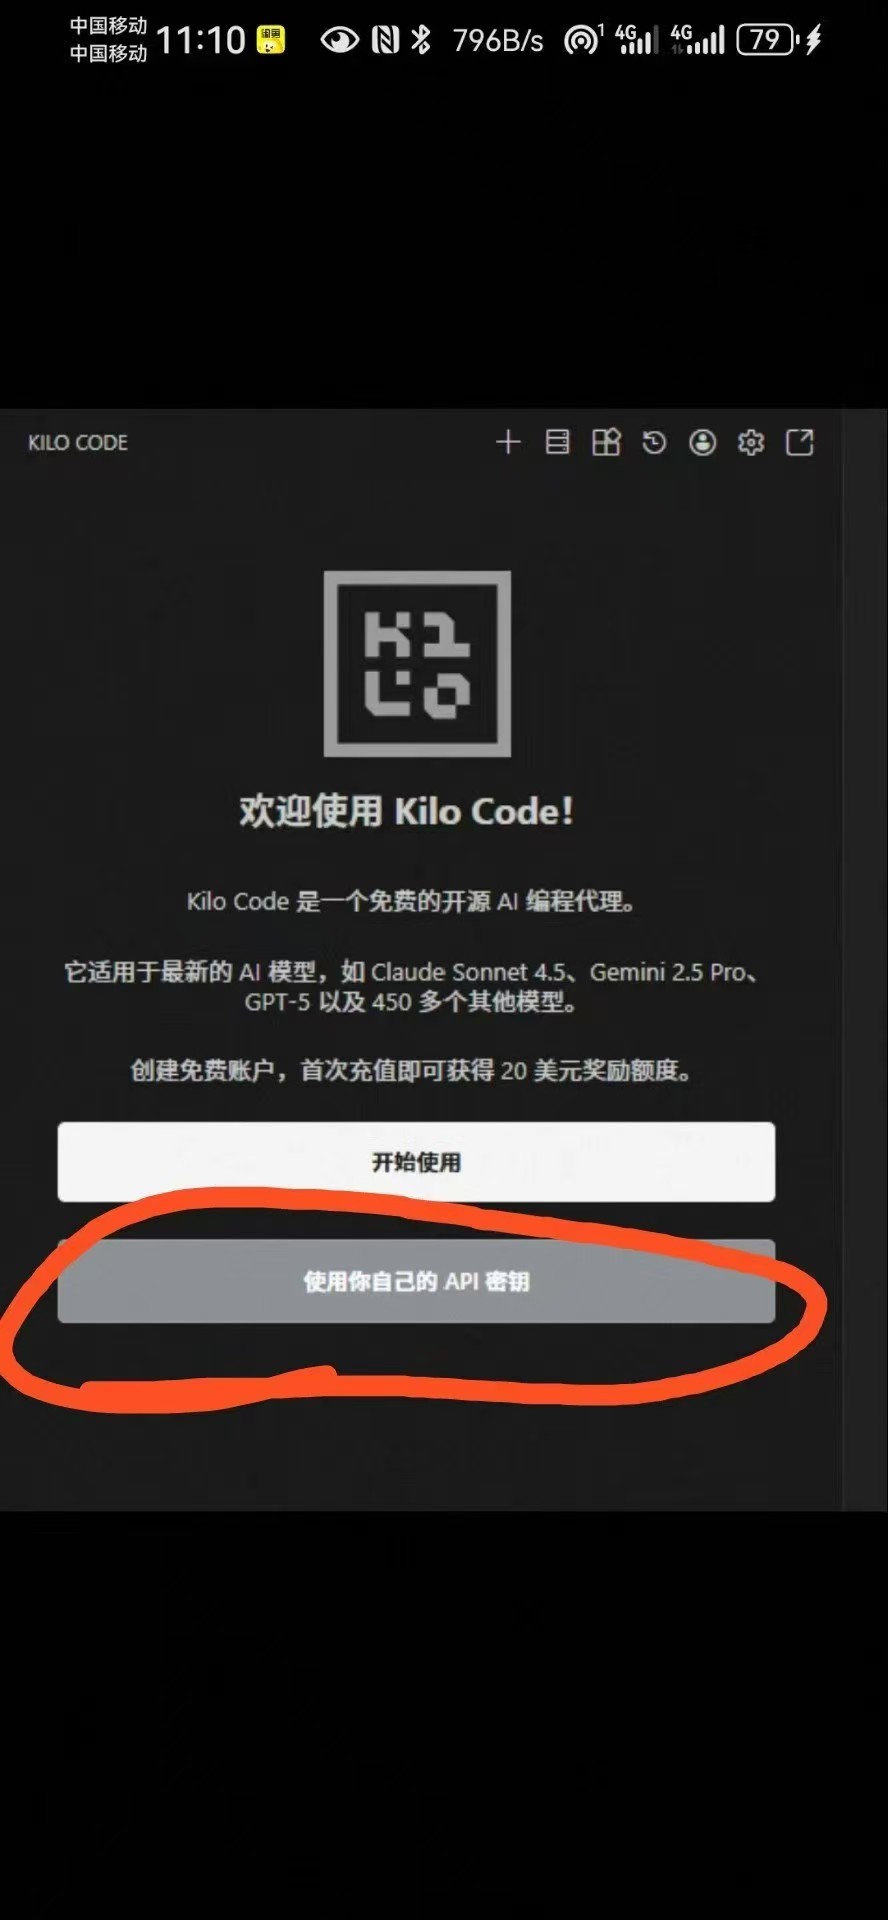Viewport: 888px width, 1920px height.
Task: Open the task history clock icon
Action: 654,442
